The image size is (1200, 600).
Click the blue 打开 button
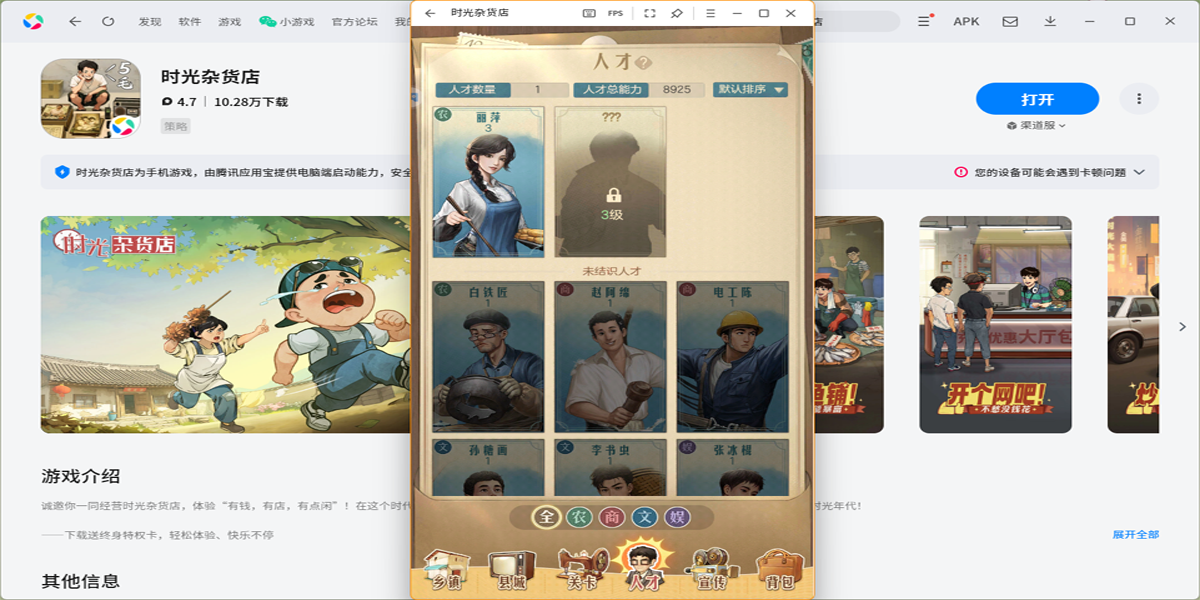(x=1037, y=99)
